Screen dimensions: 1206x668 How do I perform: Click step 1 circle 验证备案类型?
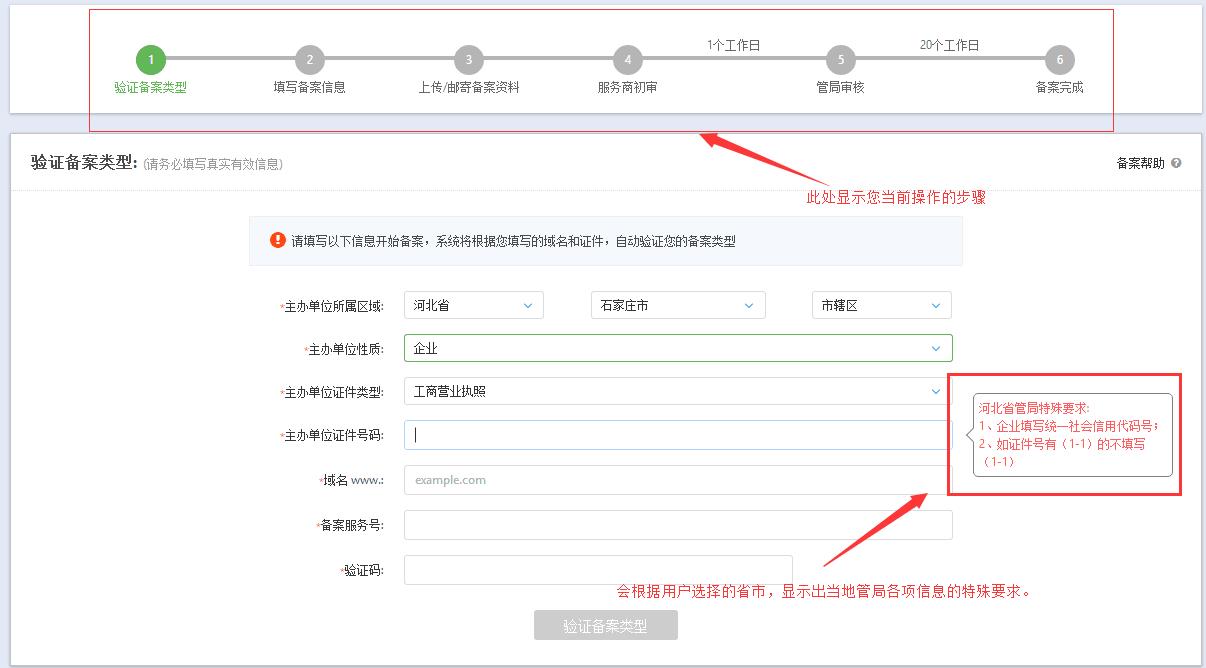pyautogui.click(x=151, y=60)
